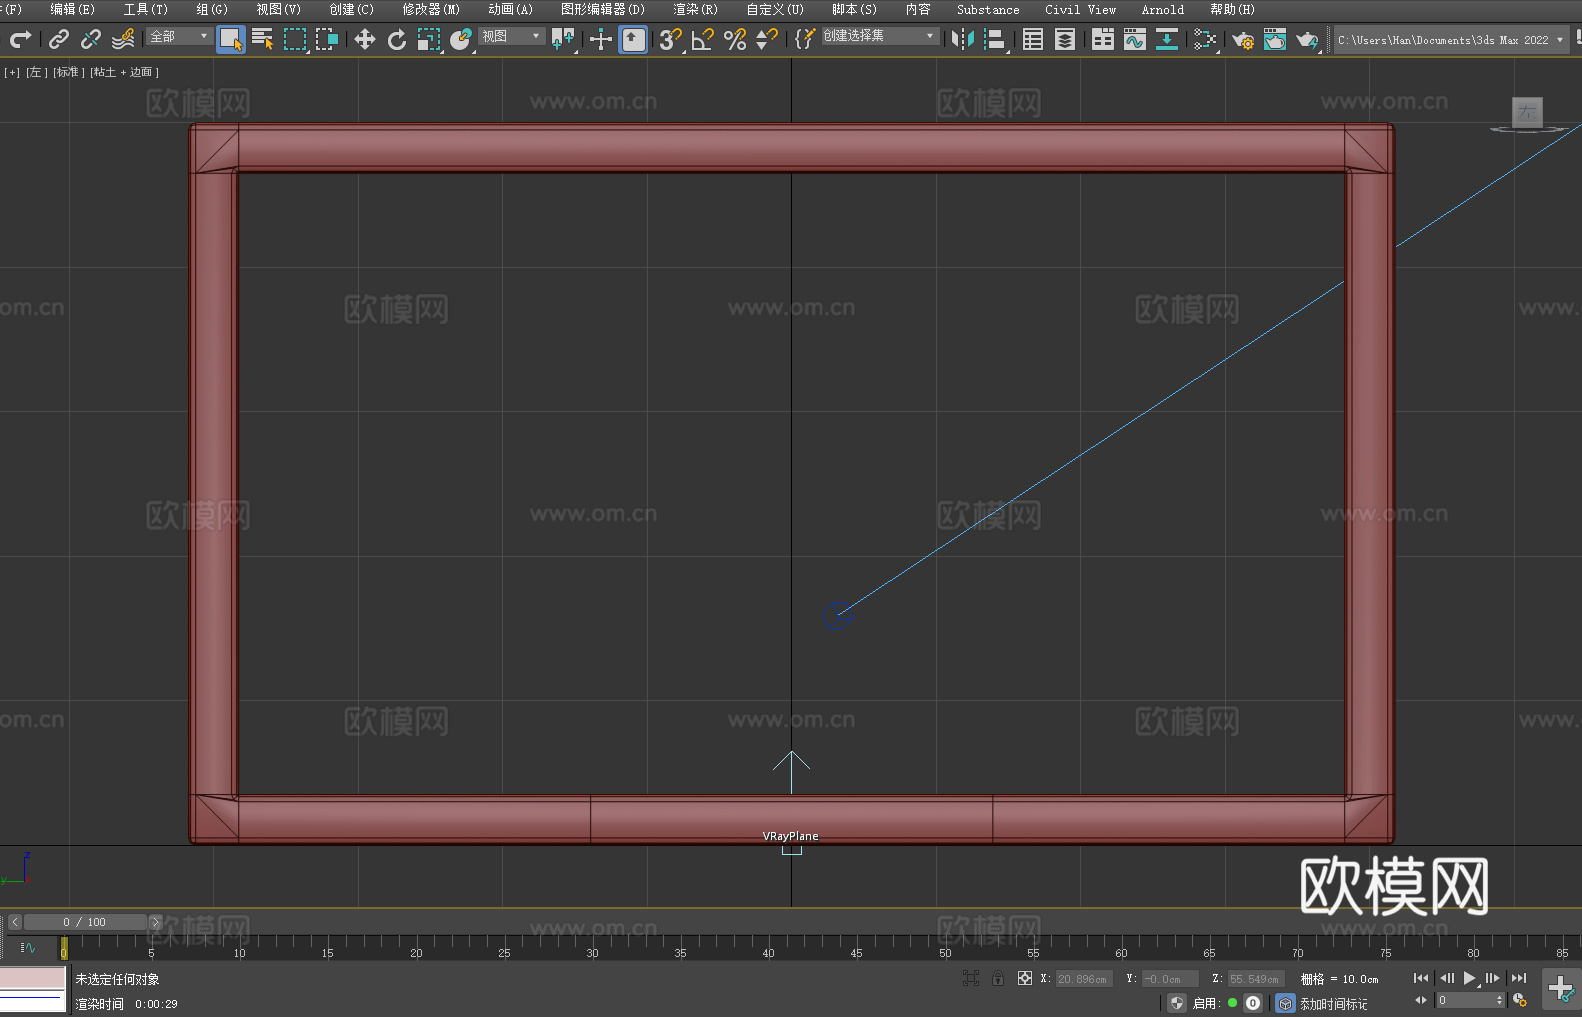Click the Render Production teapot icon
This screenshot has width=1582, height=1017.
coord(1307,39)
